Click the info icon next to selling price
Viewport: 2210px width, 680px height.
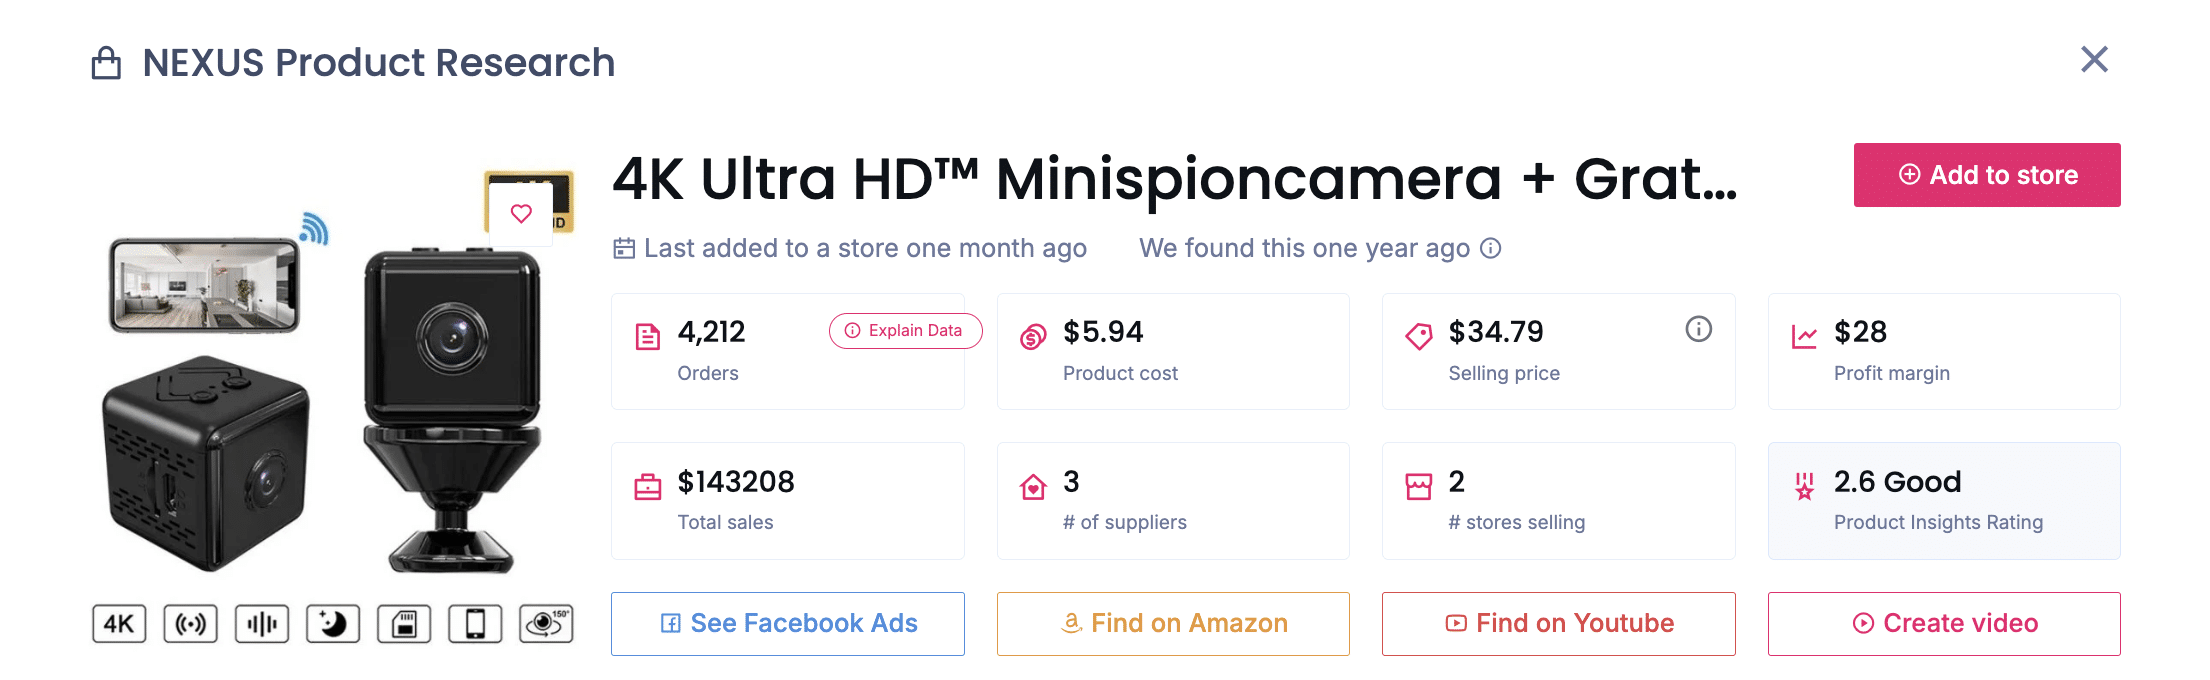[x=1698, y=329]
